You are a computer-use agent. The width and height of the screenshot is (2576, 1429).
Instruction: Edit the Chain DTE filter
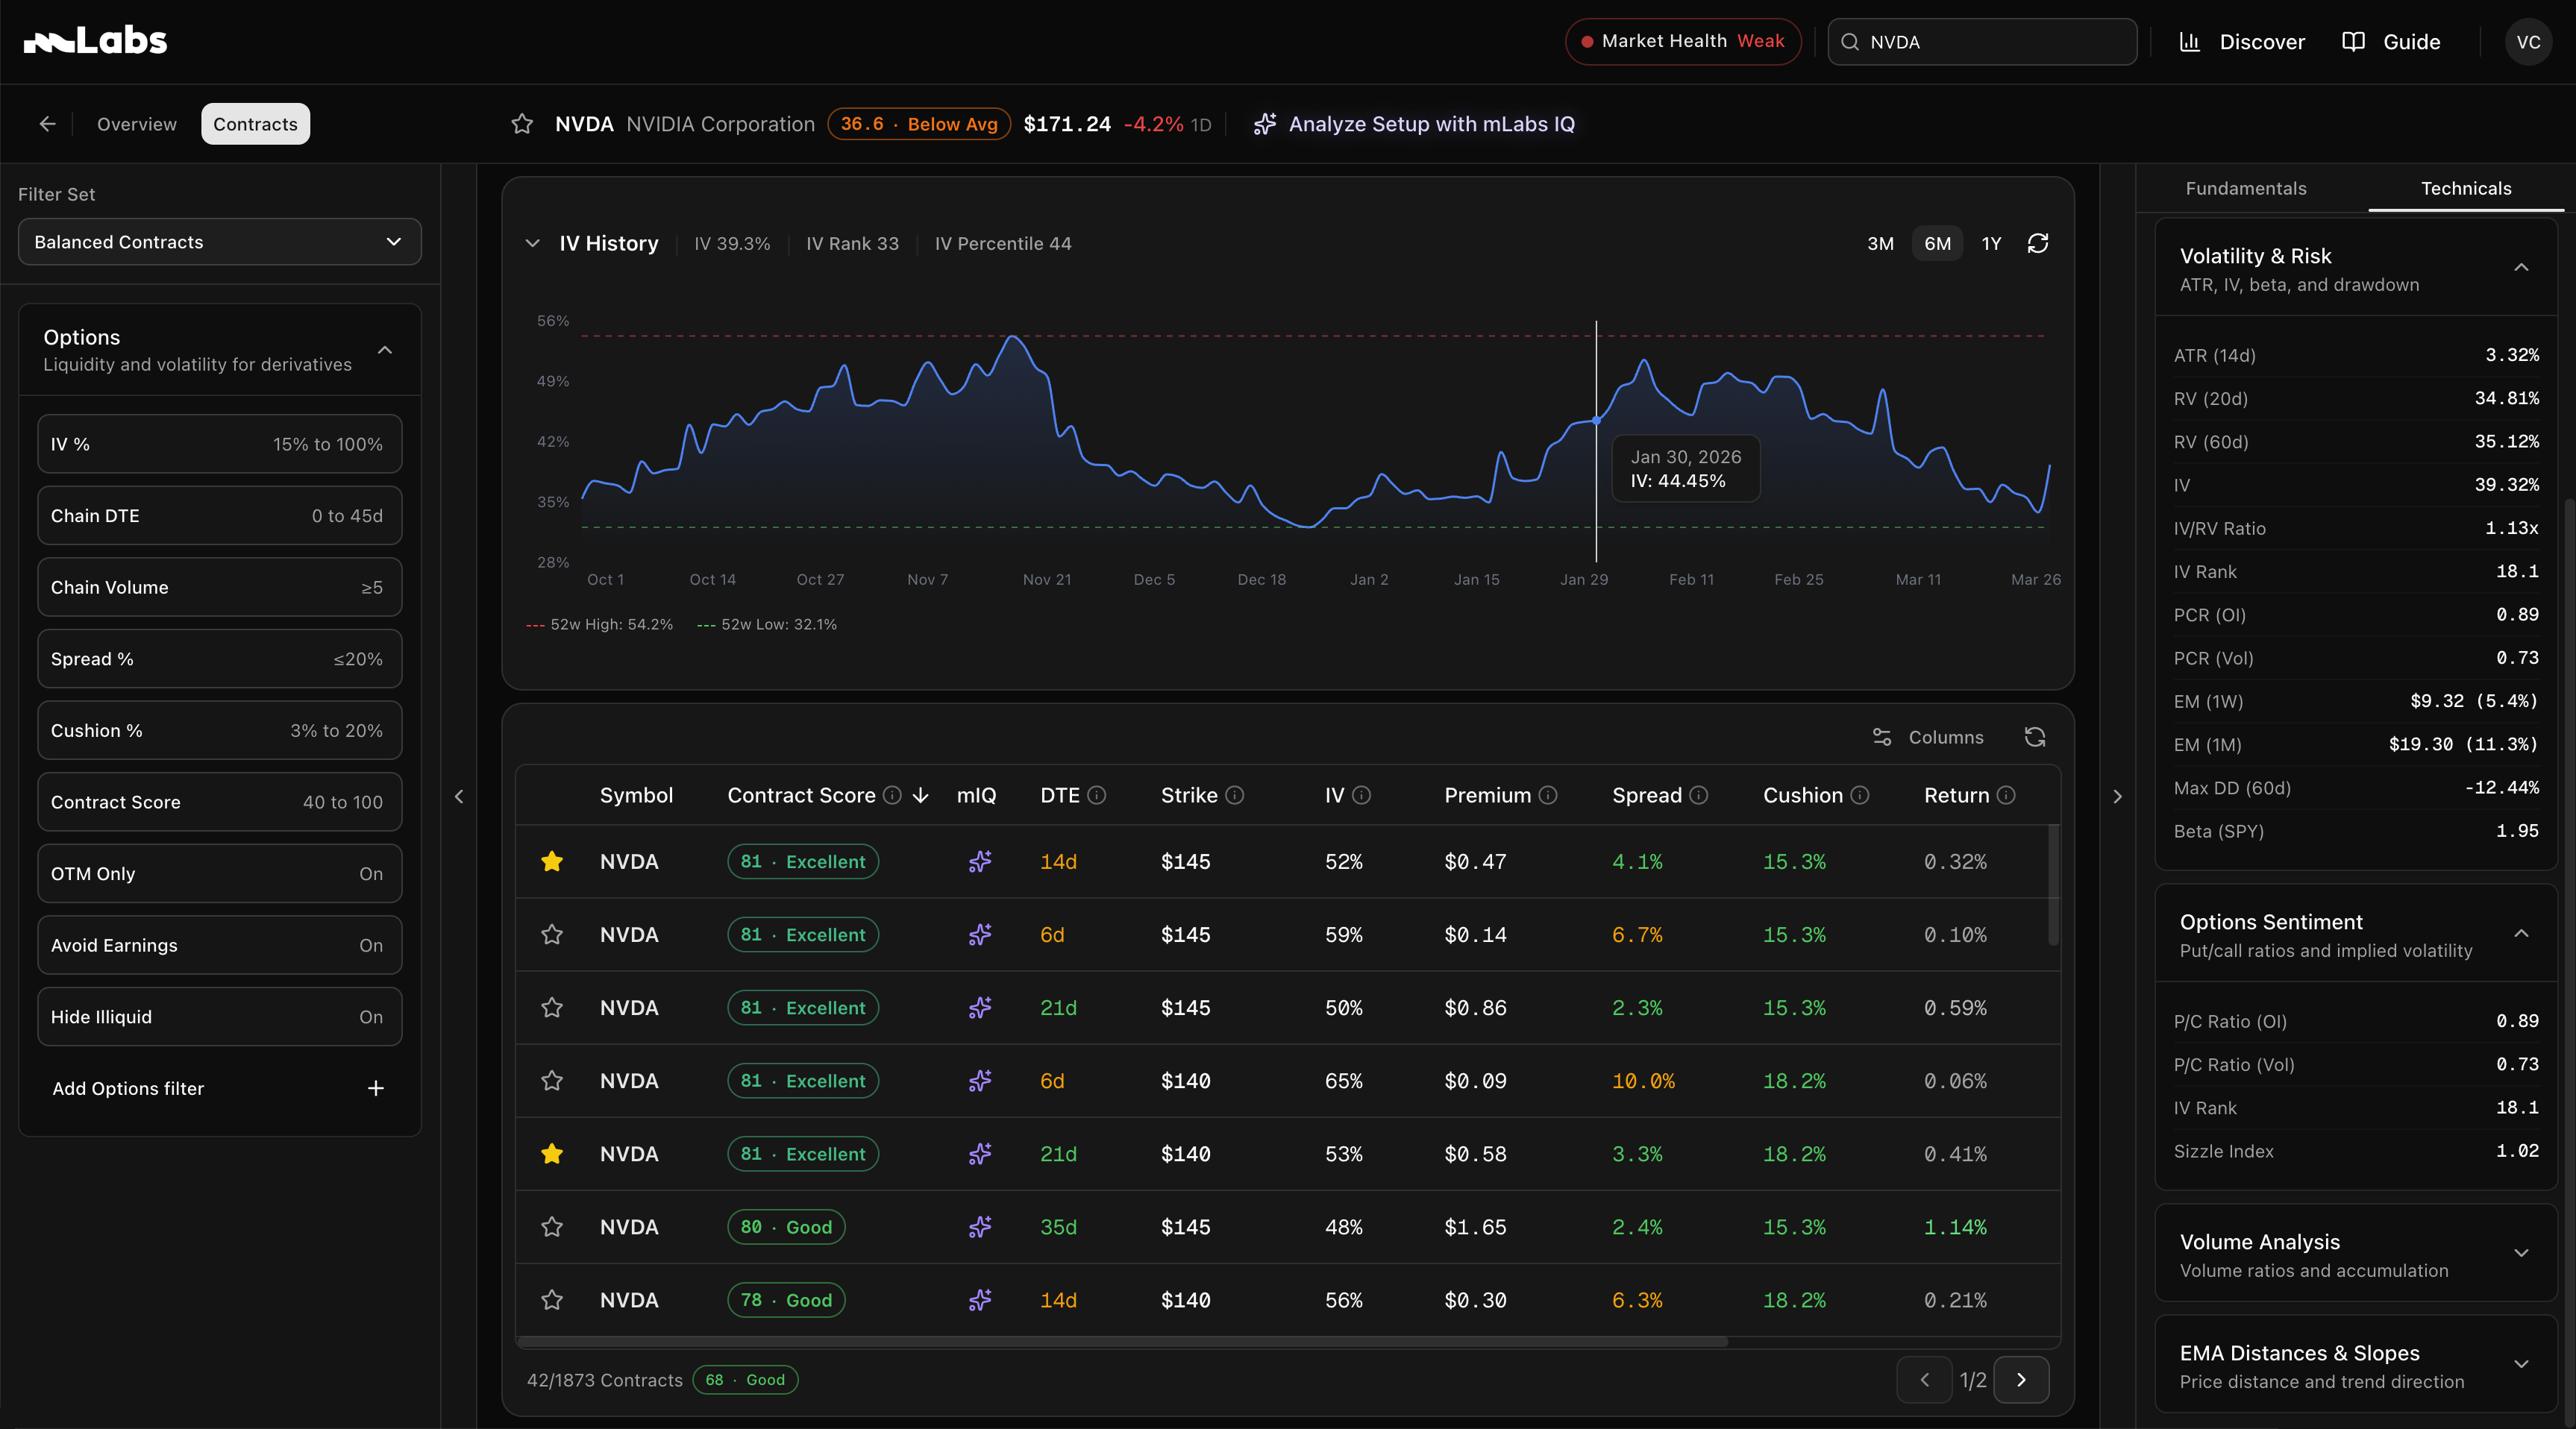click(220, 516)
